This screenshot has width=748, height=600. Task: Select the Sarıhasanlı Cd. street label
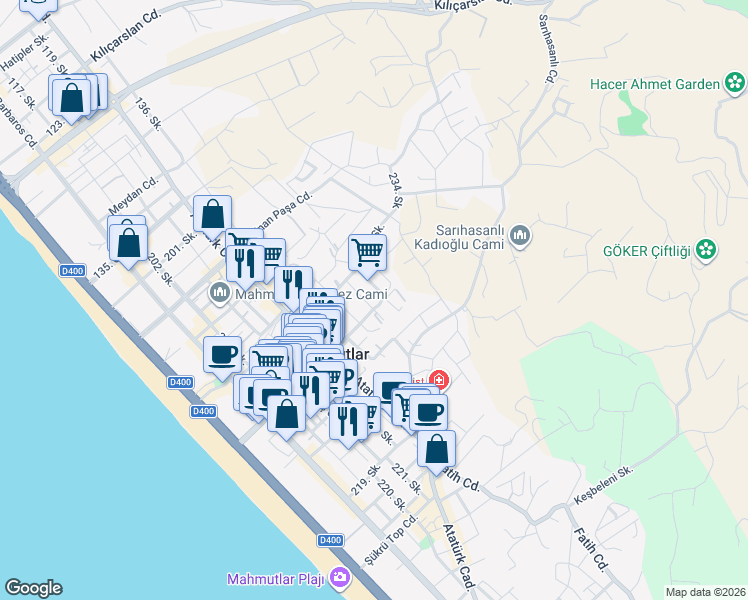548,49
